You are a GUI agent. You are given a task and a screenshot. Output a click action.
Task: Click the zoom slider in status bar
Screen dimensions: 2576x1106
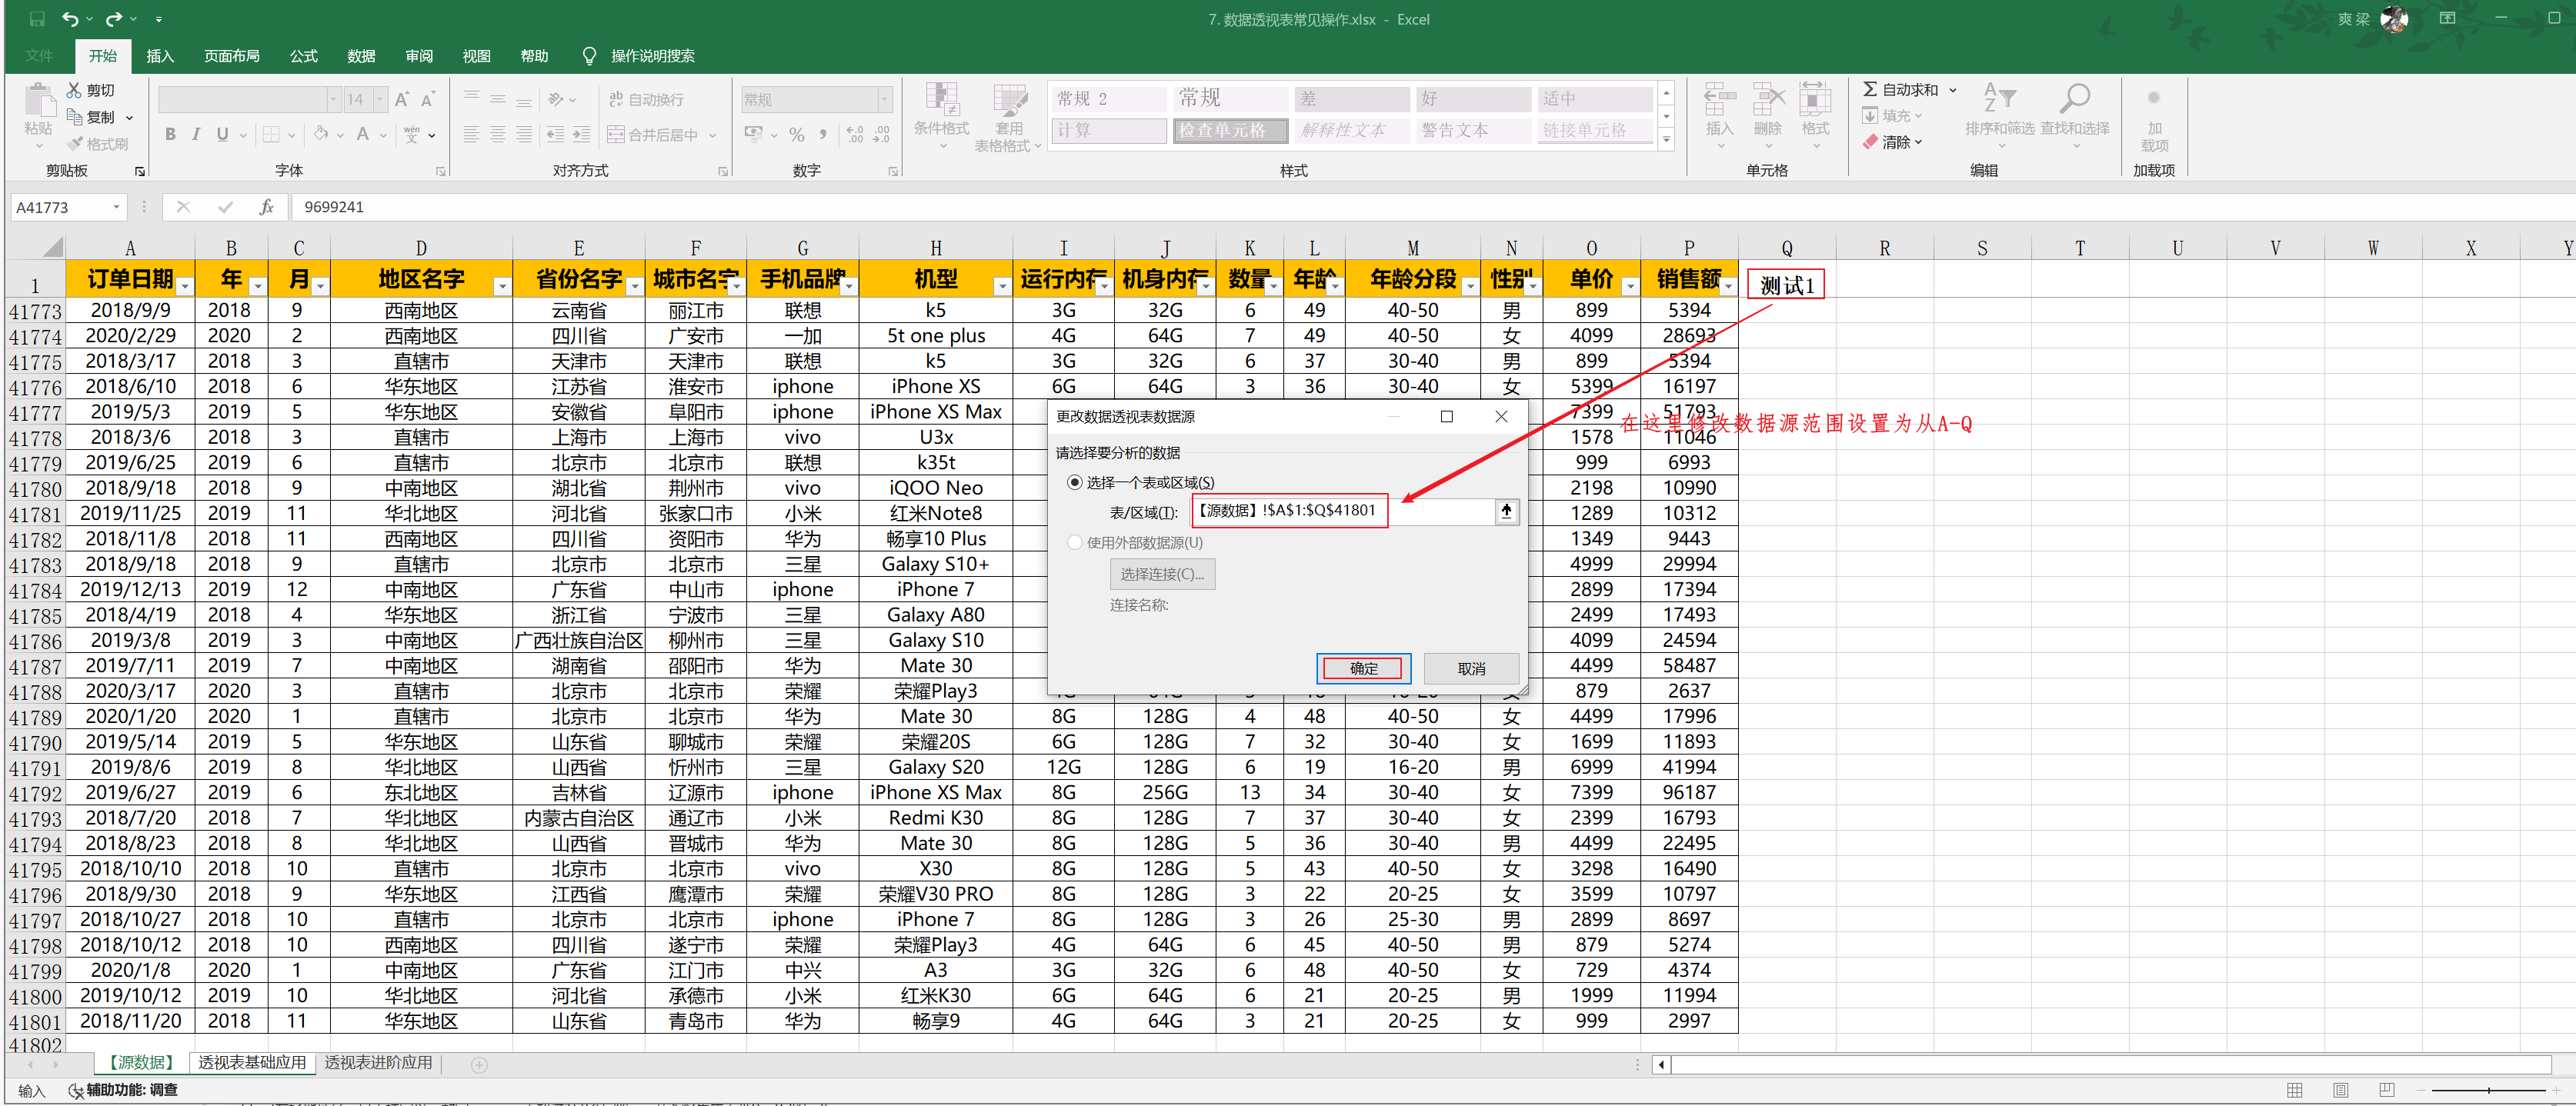(x=2488, y=1090)
